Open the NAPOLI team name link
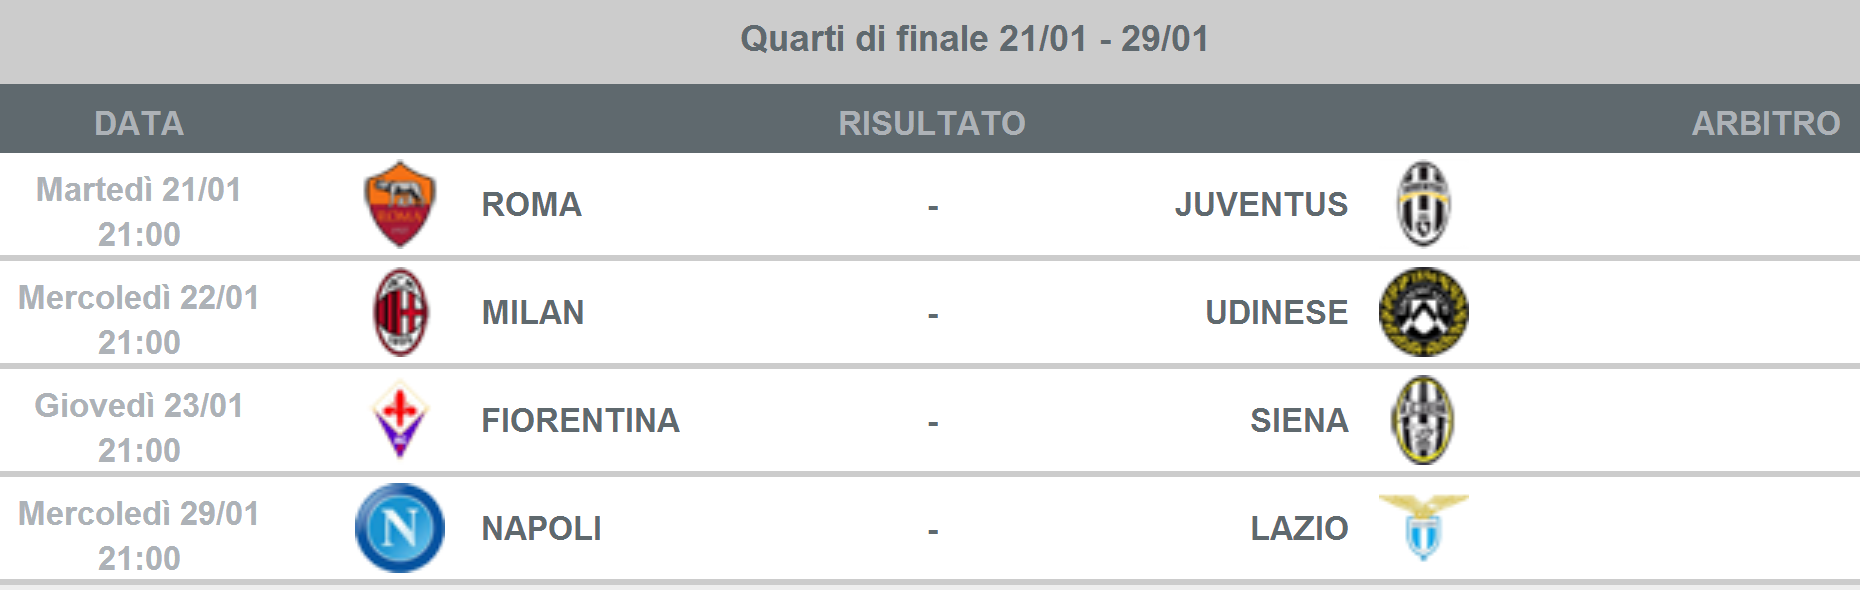Screen dimensions: 1860x590 point(541,529)
